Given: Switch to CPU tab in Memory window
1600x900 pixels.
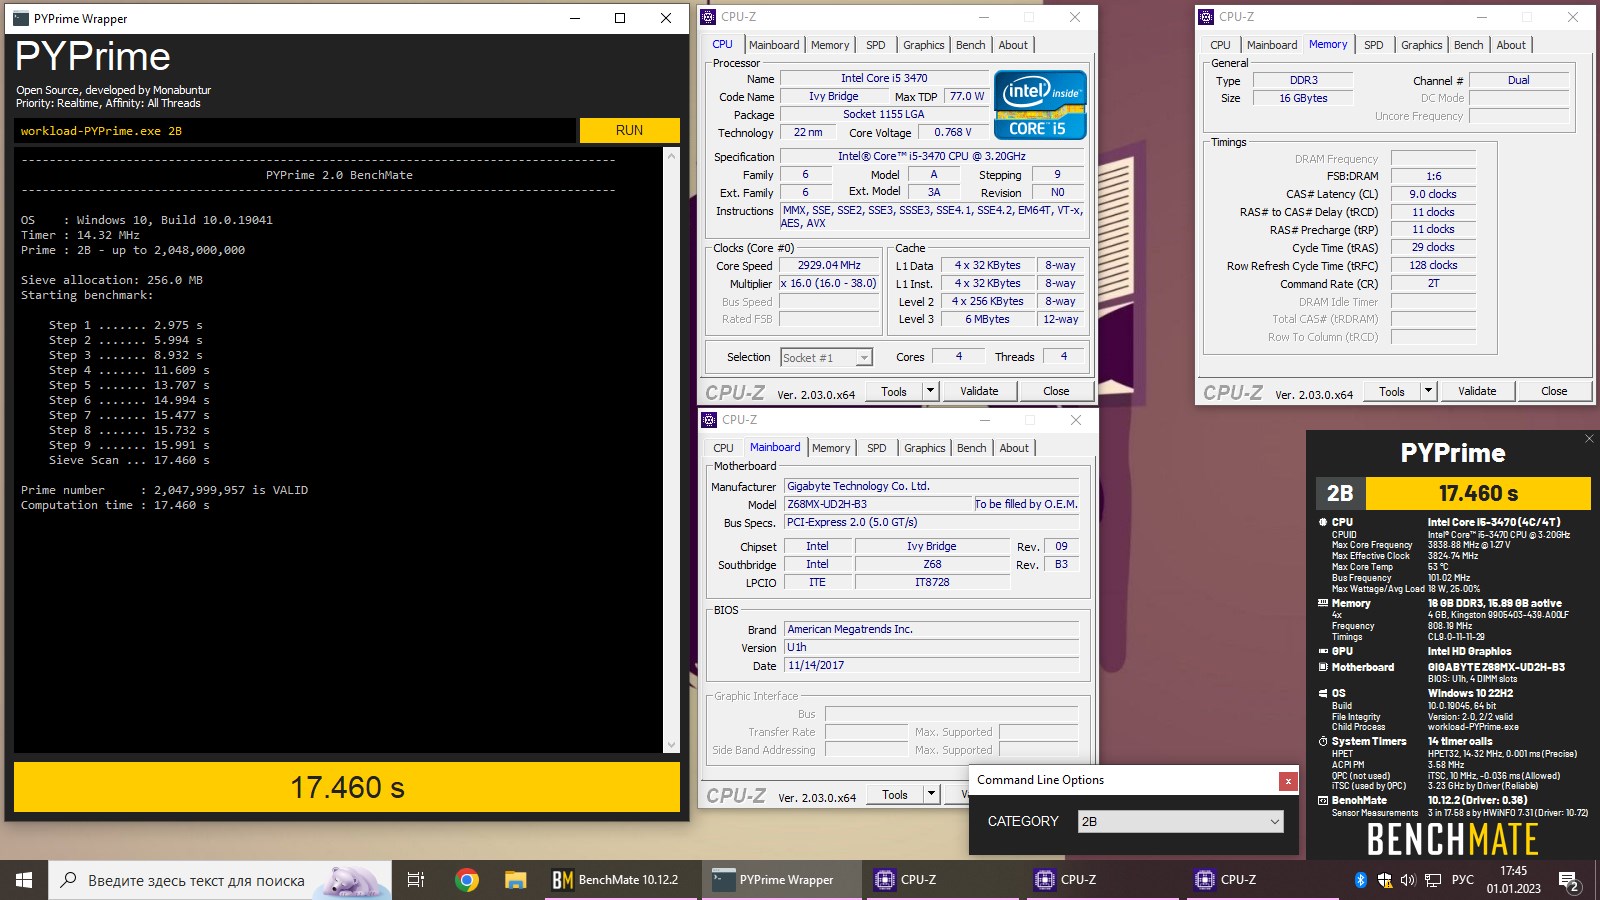Looking at the screenshot, I should 1220,45.
